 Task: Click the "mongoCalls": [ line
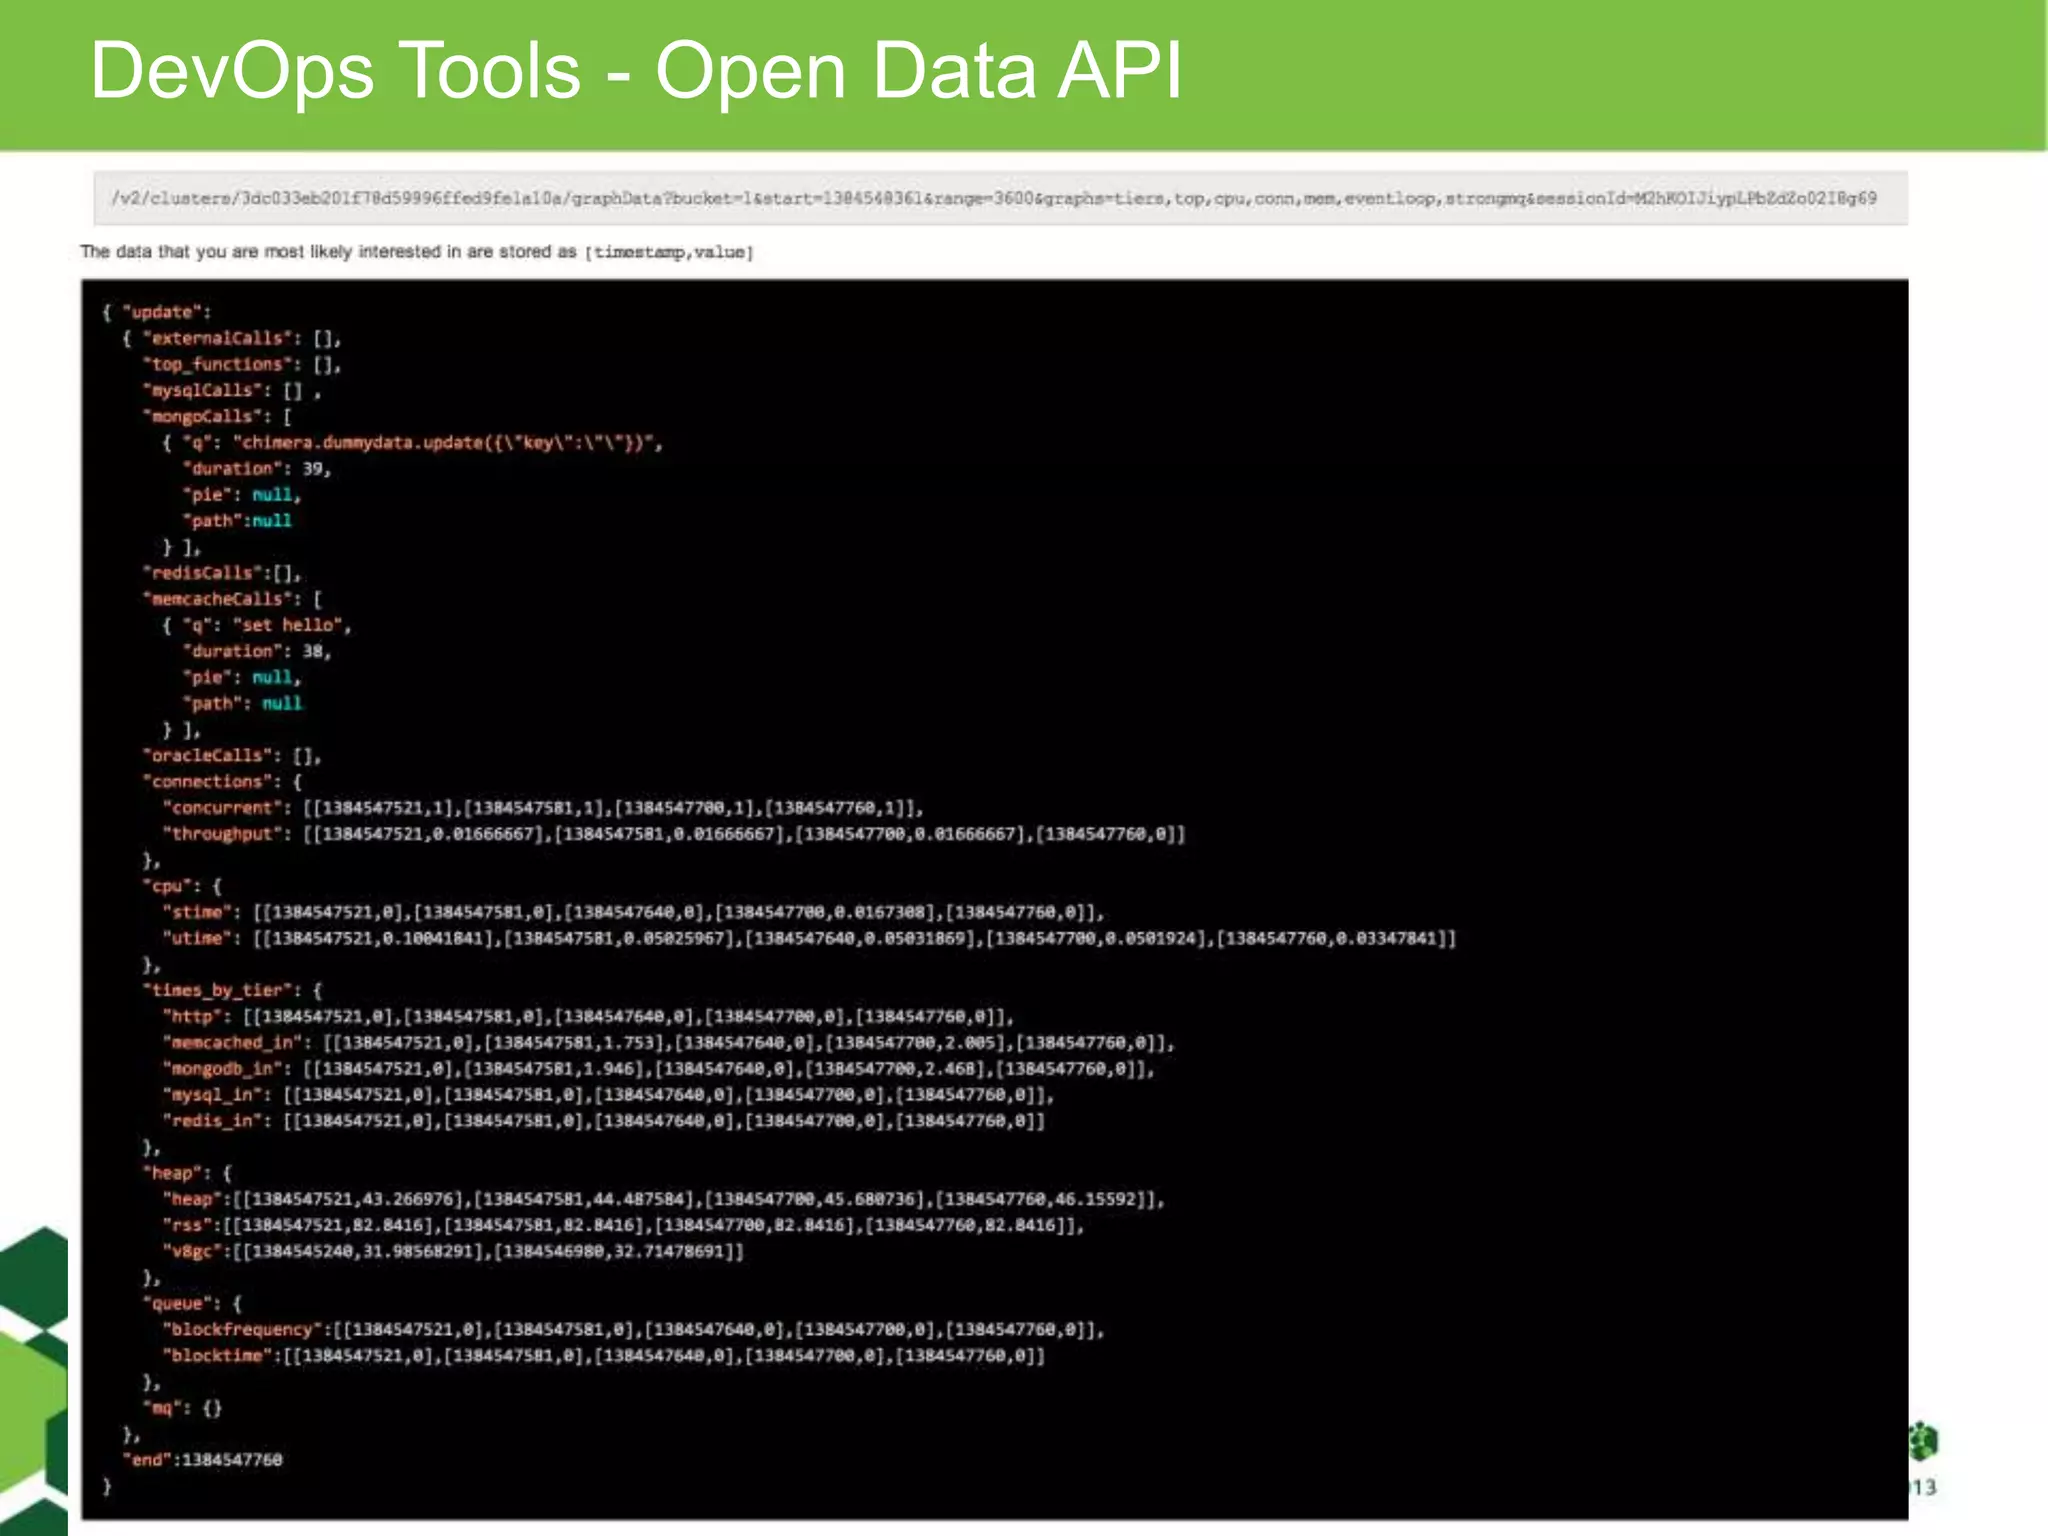tap(217, 416)
